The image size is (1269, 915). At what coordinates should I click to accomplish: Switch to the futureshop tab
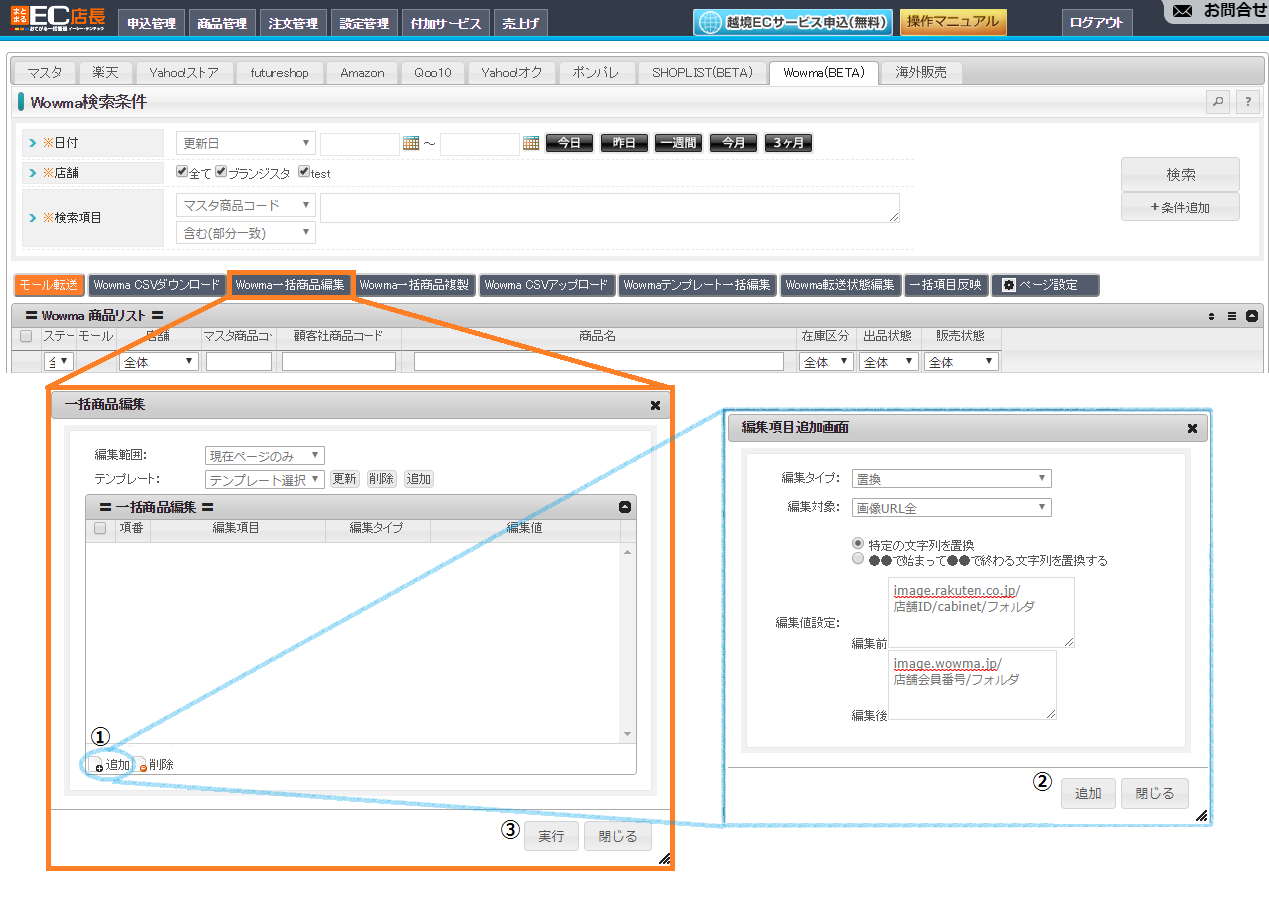tap(279, 72)
